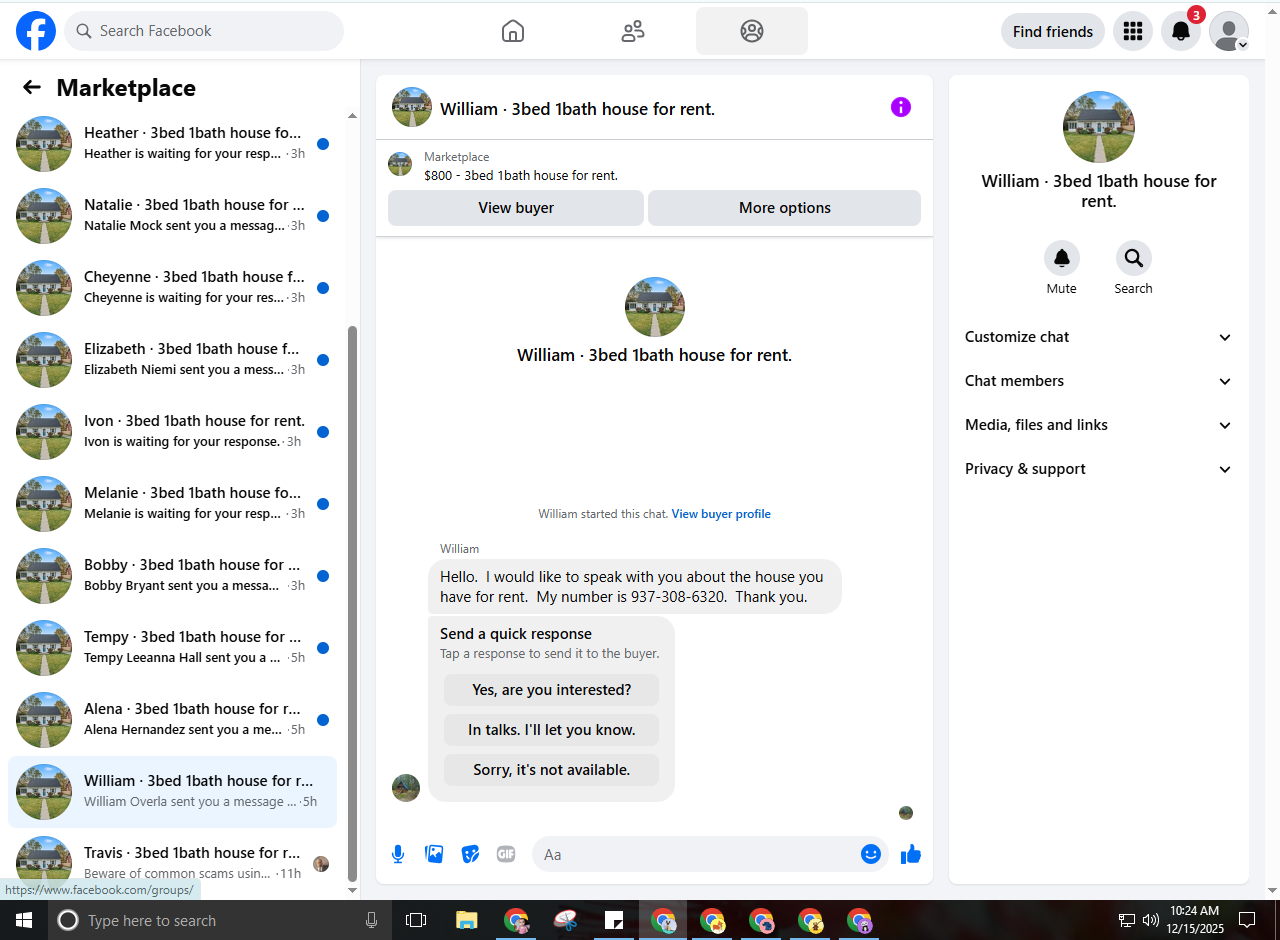
Task: Expand Privacy & support section
Action: click(1099, 469)
